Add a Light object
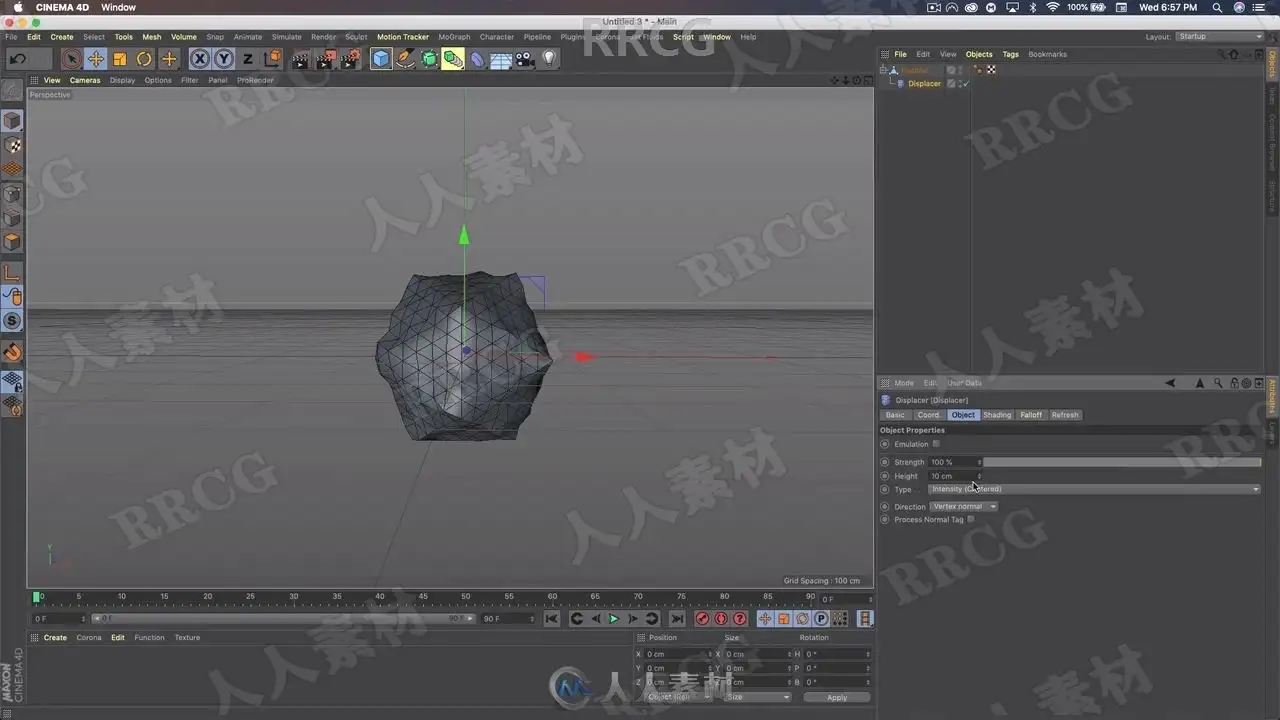Screen dimensions: 1280x720 click(548, 59)
